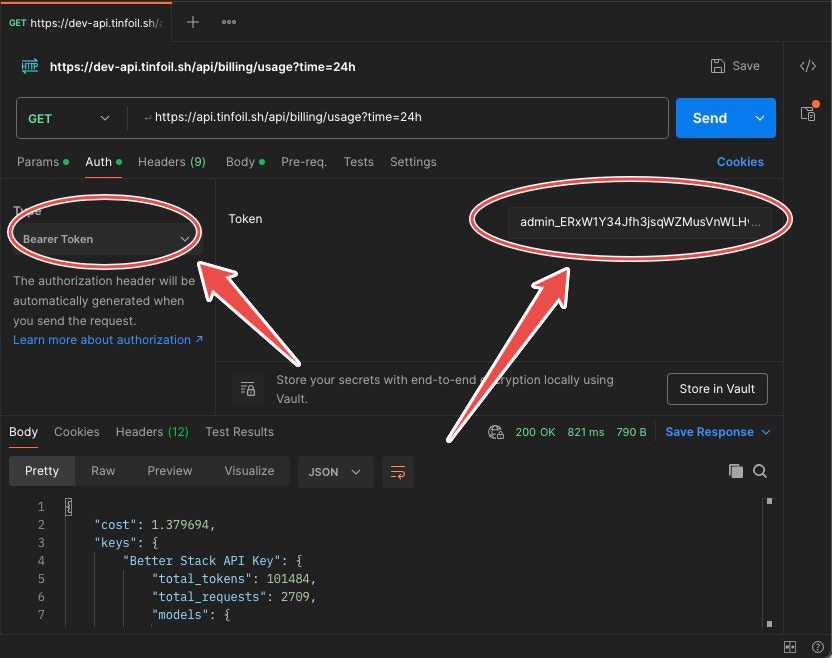The width and height of the screenshot is (832, 658).
Task: Click the Token value input field
Action: [x=639, y=222]
